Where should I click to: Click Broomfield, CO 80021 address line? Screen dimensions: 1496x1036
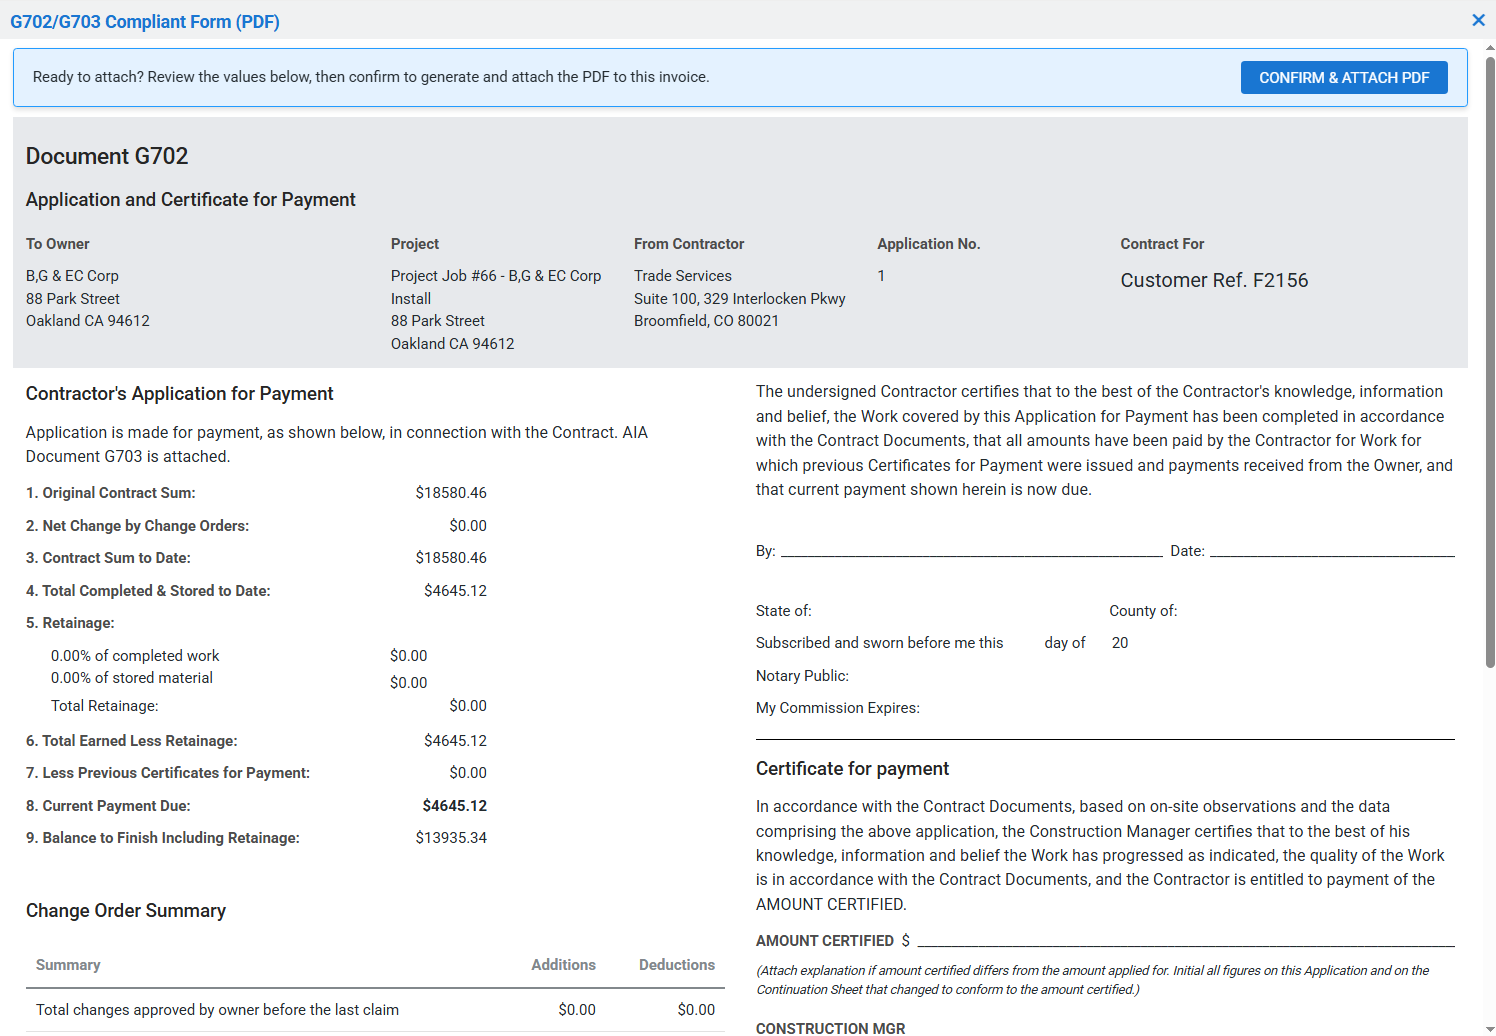706,321
